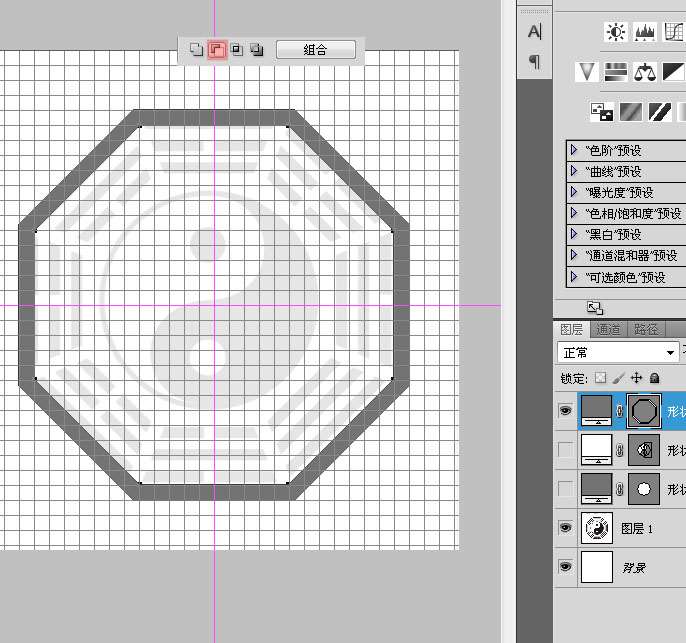Open the Paragraph panel icon
The width and height of the screenshot is (686, 643).
click(x=535, y=62)
